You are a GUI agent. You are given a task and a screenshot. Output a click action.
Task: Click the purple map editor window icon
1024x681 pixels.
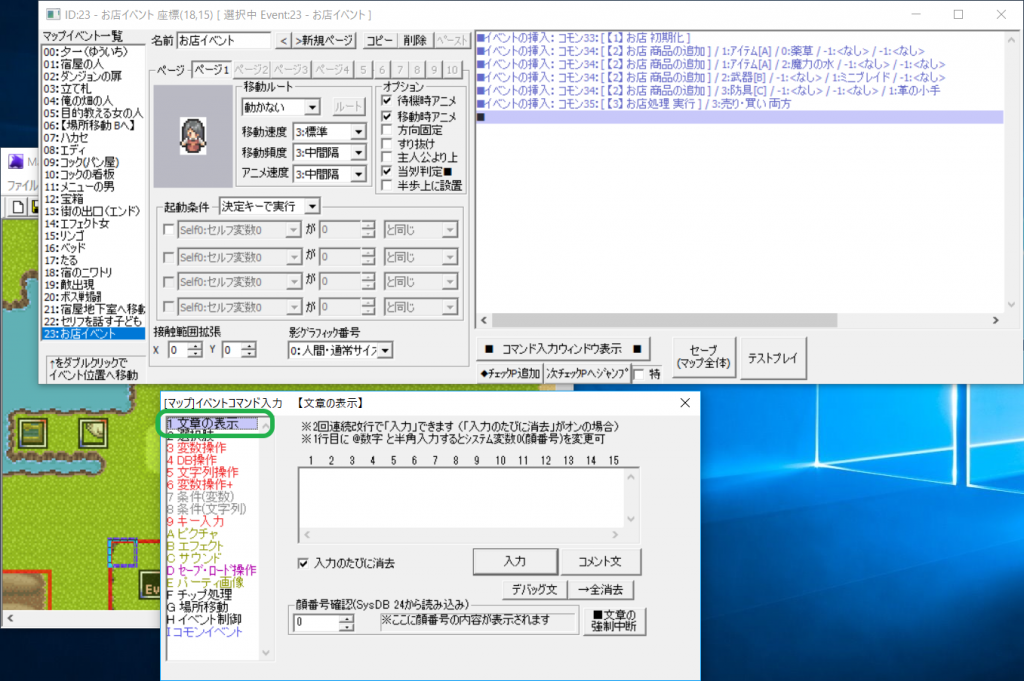[x=16, y=161]
